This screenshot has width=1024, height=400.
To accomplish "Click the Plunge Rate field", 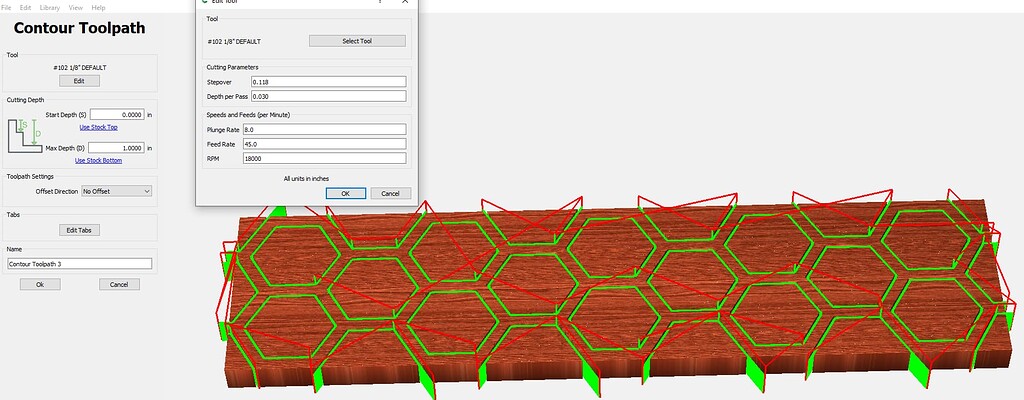I will (325, 129).
